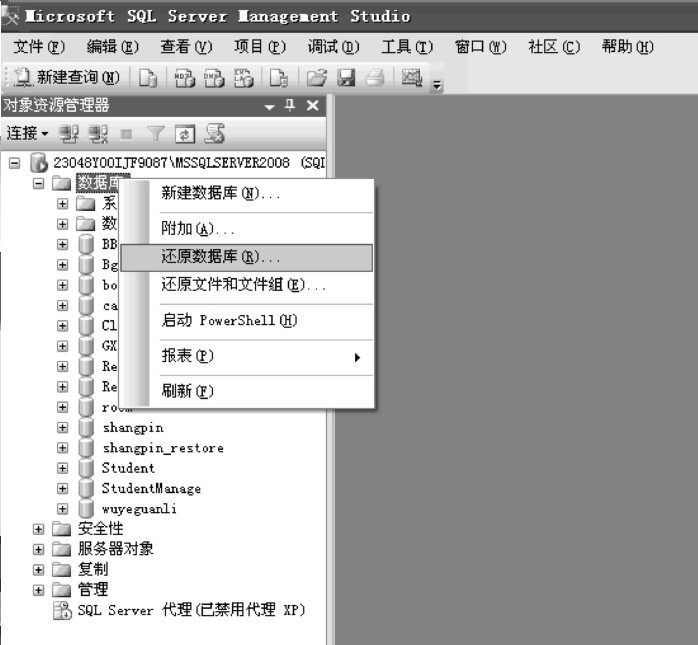Screen dimensions: 698x645
Task: Open the 查看(V) menu
Action: click(186, 46)
